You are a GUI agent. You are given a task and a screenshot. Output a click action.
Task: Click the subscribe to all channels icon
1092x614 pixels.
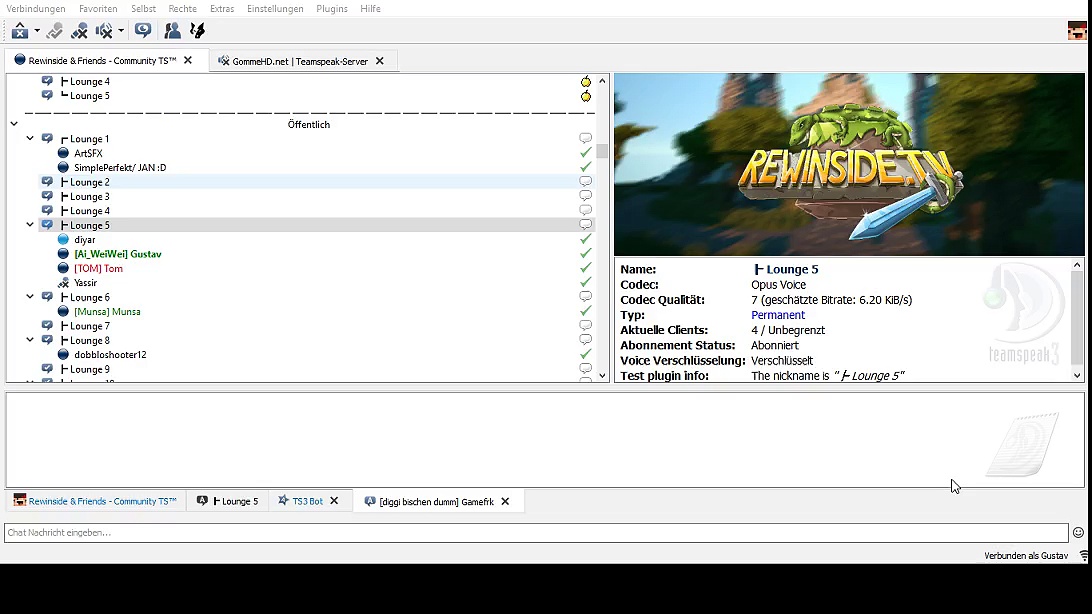coord(143,31)
